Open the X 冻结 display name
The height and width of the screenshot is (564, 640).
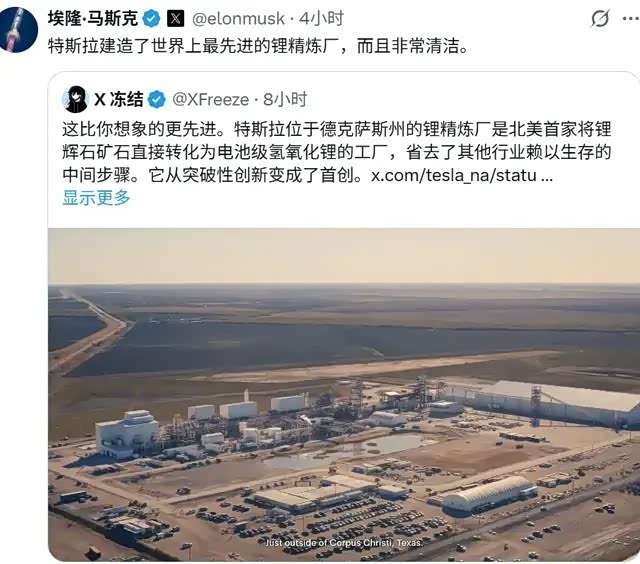[119, 99]
